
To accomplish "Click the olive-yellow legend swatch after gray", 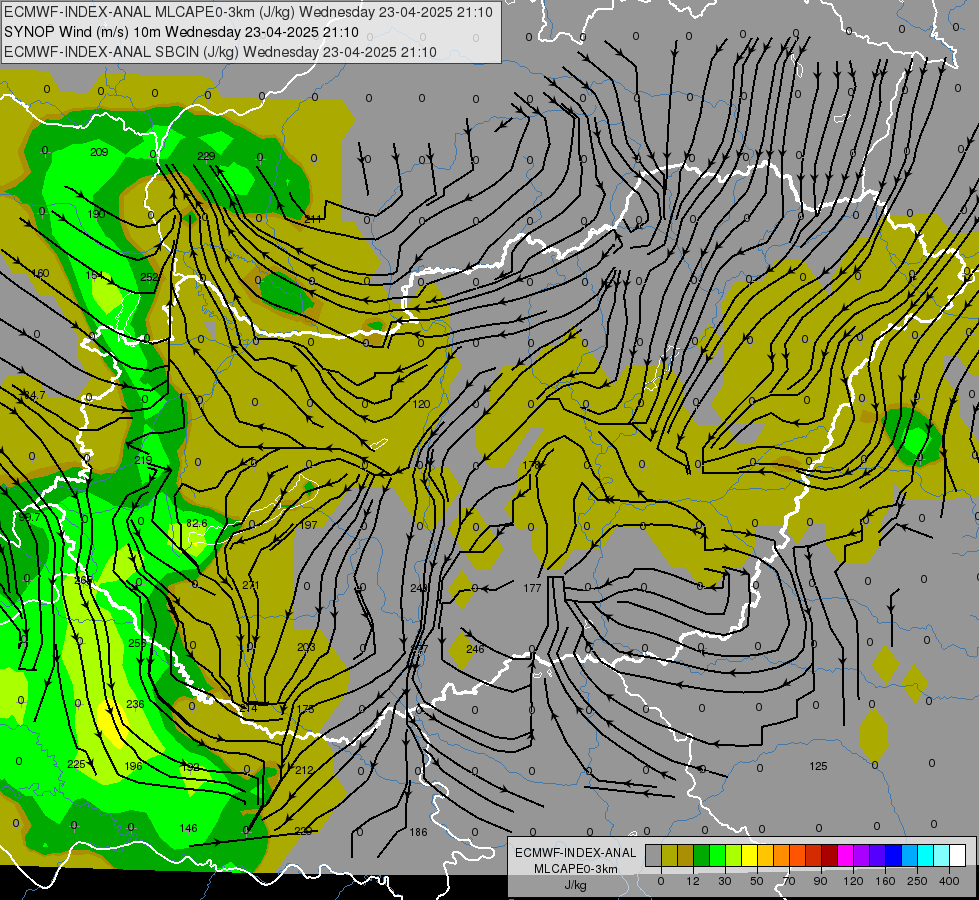I will point(670,855).
